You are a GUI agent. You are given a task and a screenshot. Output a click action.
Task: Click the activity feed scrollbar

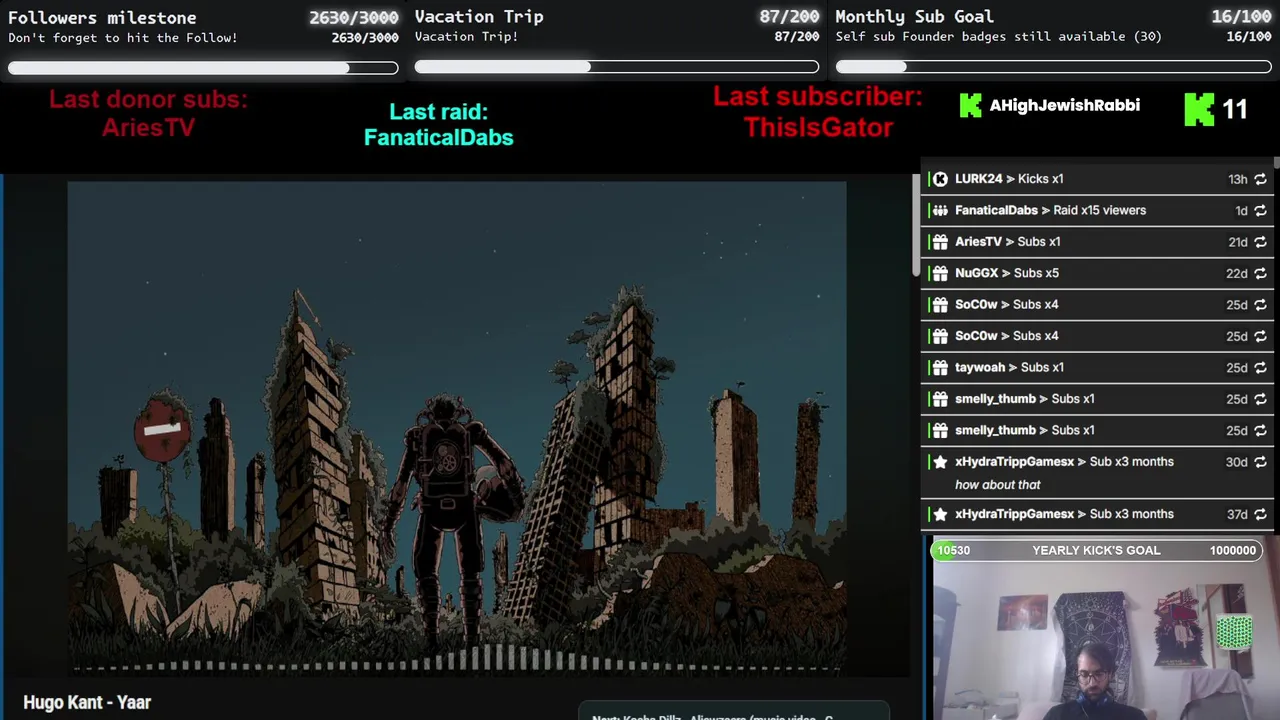click(x=1276, y=162)
